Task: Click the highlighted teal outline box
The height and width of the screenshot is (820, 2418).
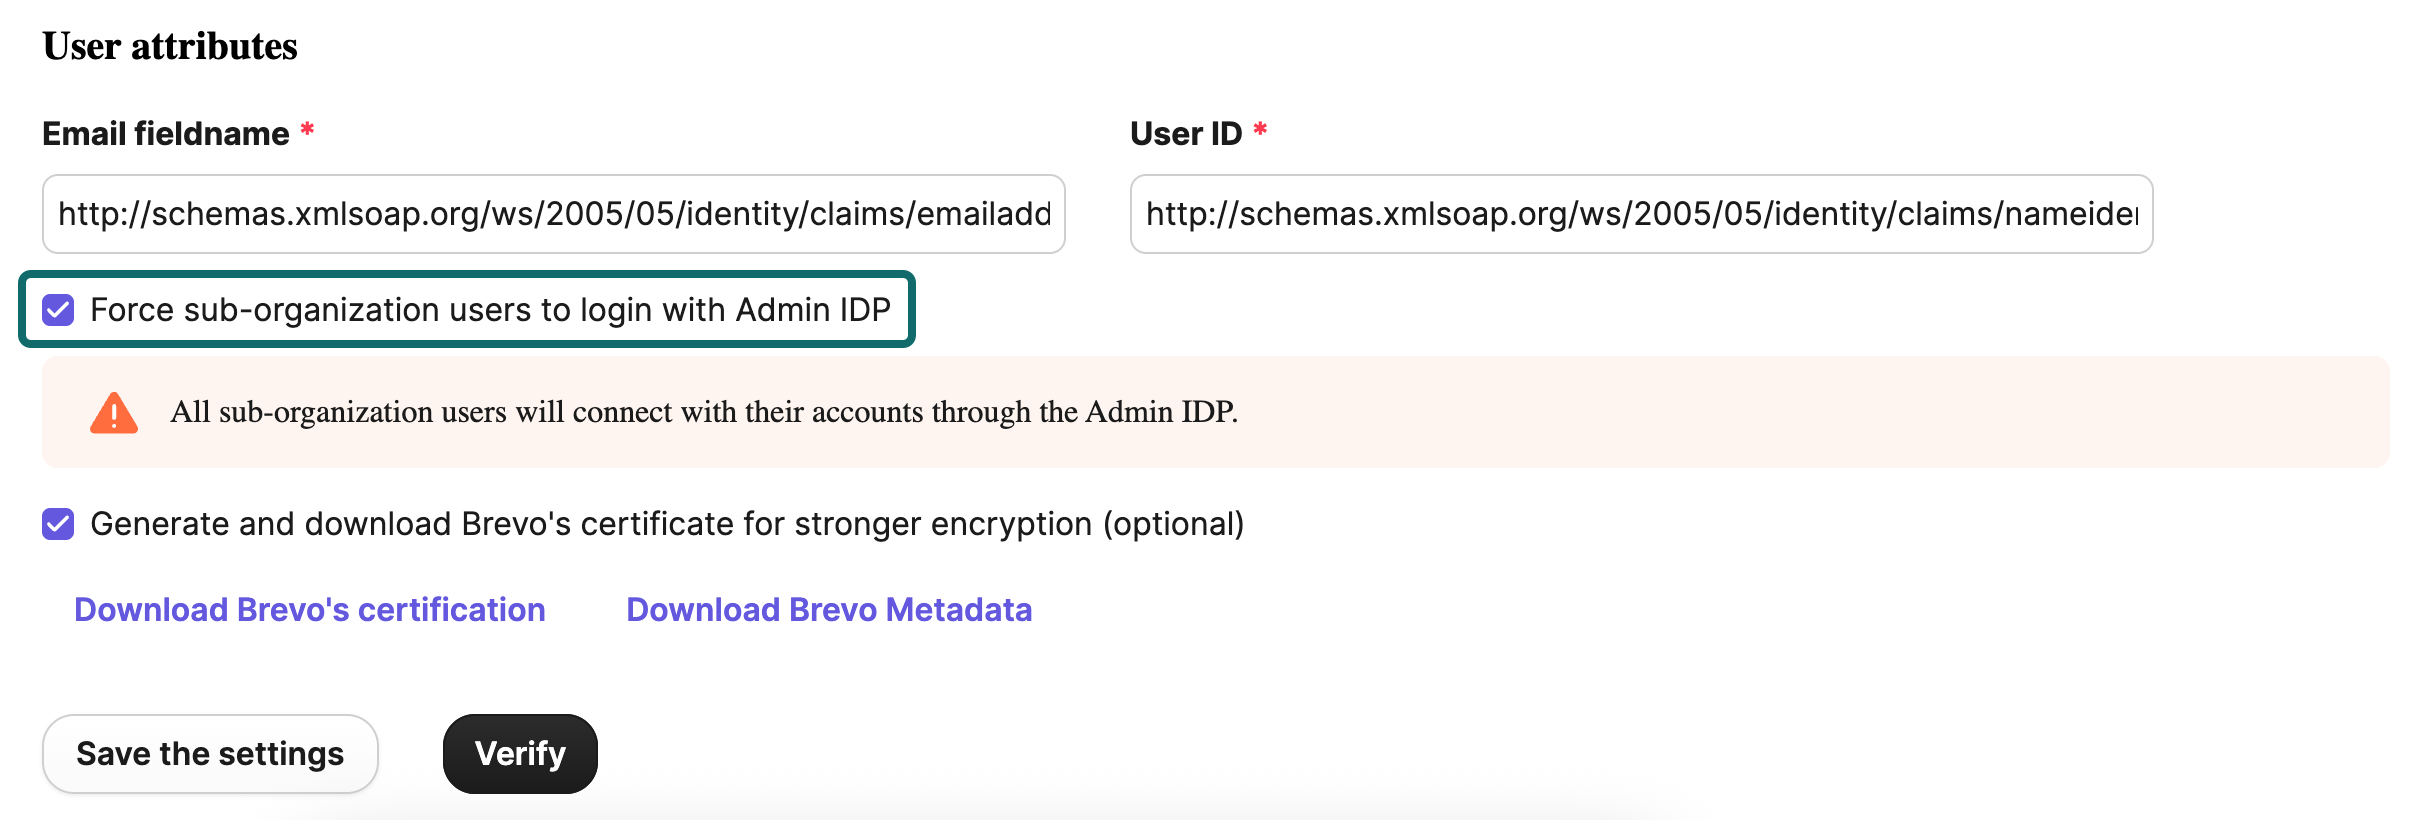Action: [x=467, y=309]
